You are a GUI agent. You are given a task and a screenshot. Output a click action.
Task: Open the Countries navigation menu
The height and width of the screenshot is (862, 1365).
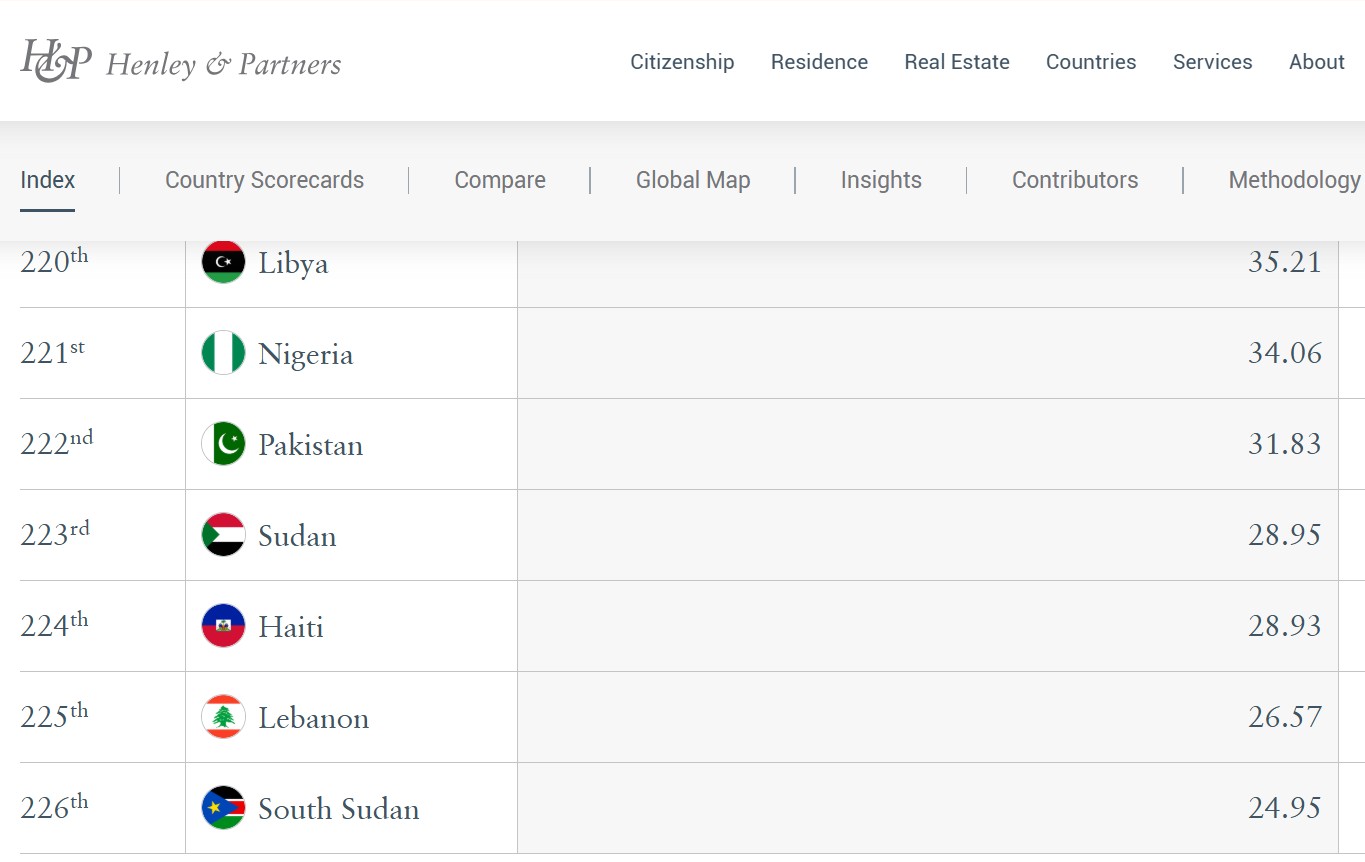click(x=1091, y=62)
